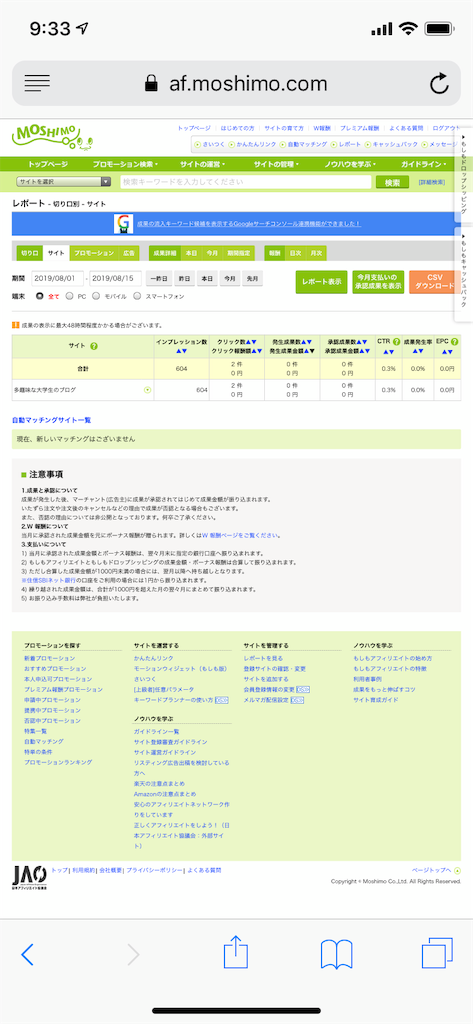Click the help icon next to CTR header
473x1024 pixels.
[397, 342]
